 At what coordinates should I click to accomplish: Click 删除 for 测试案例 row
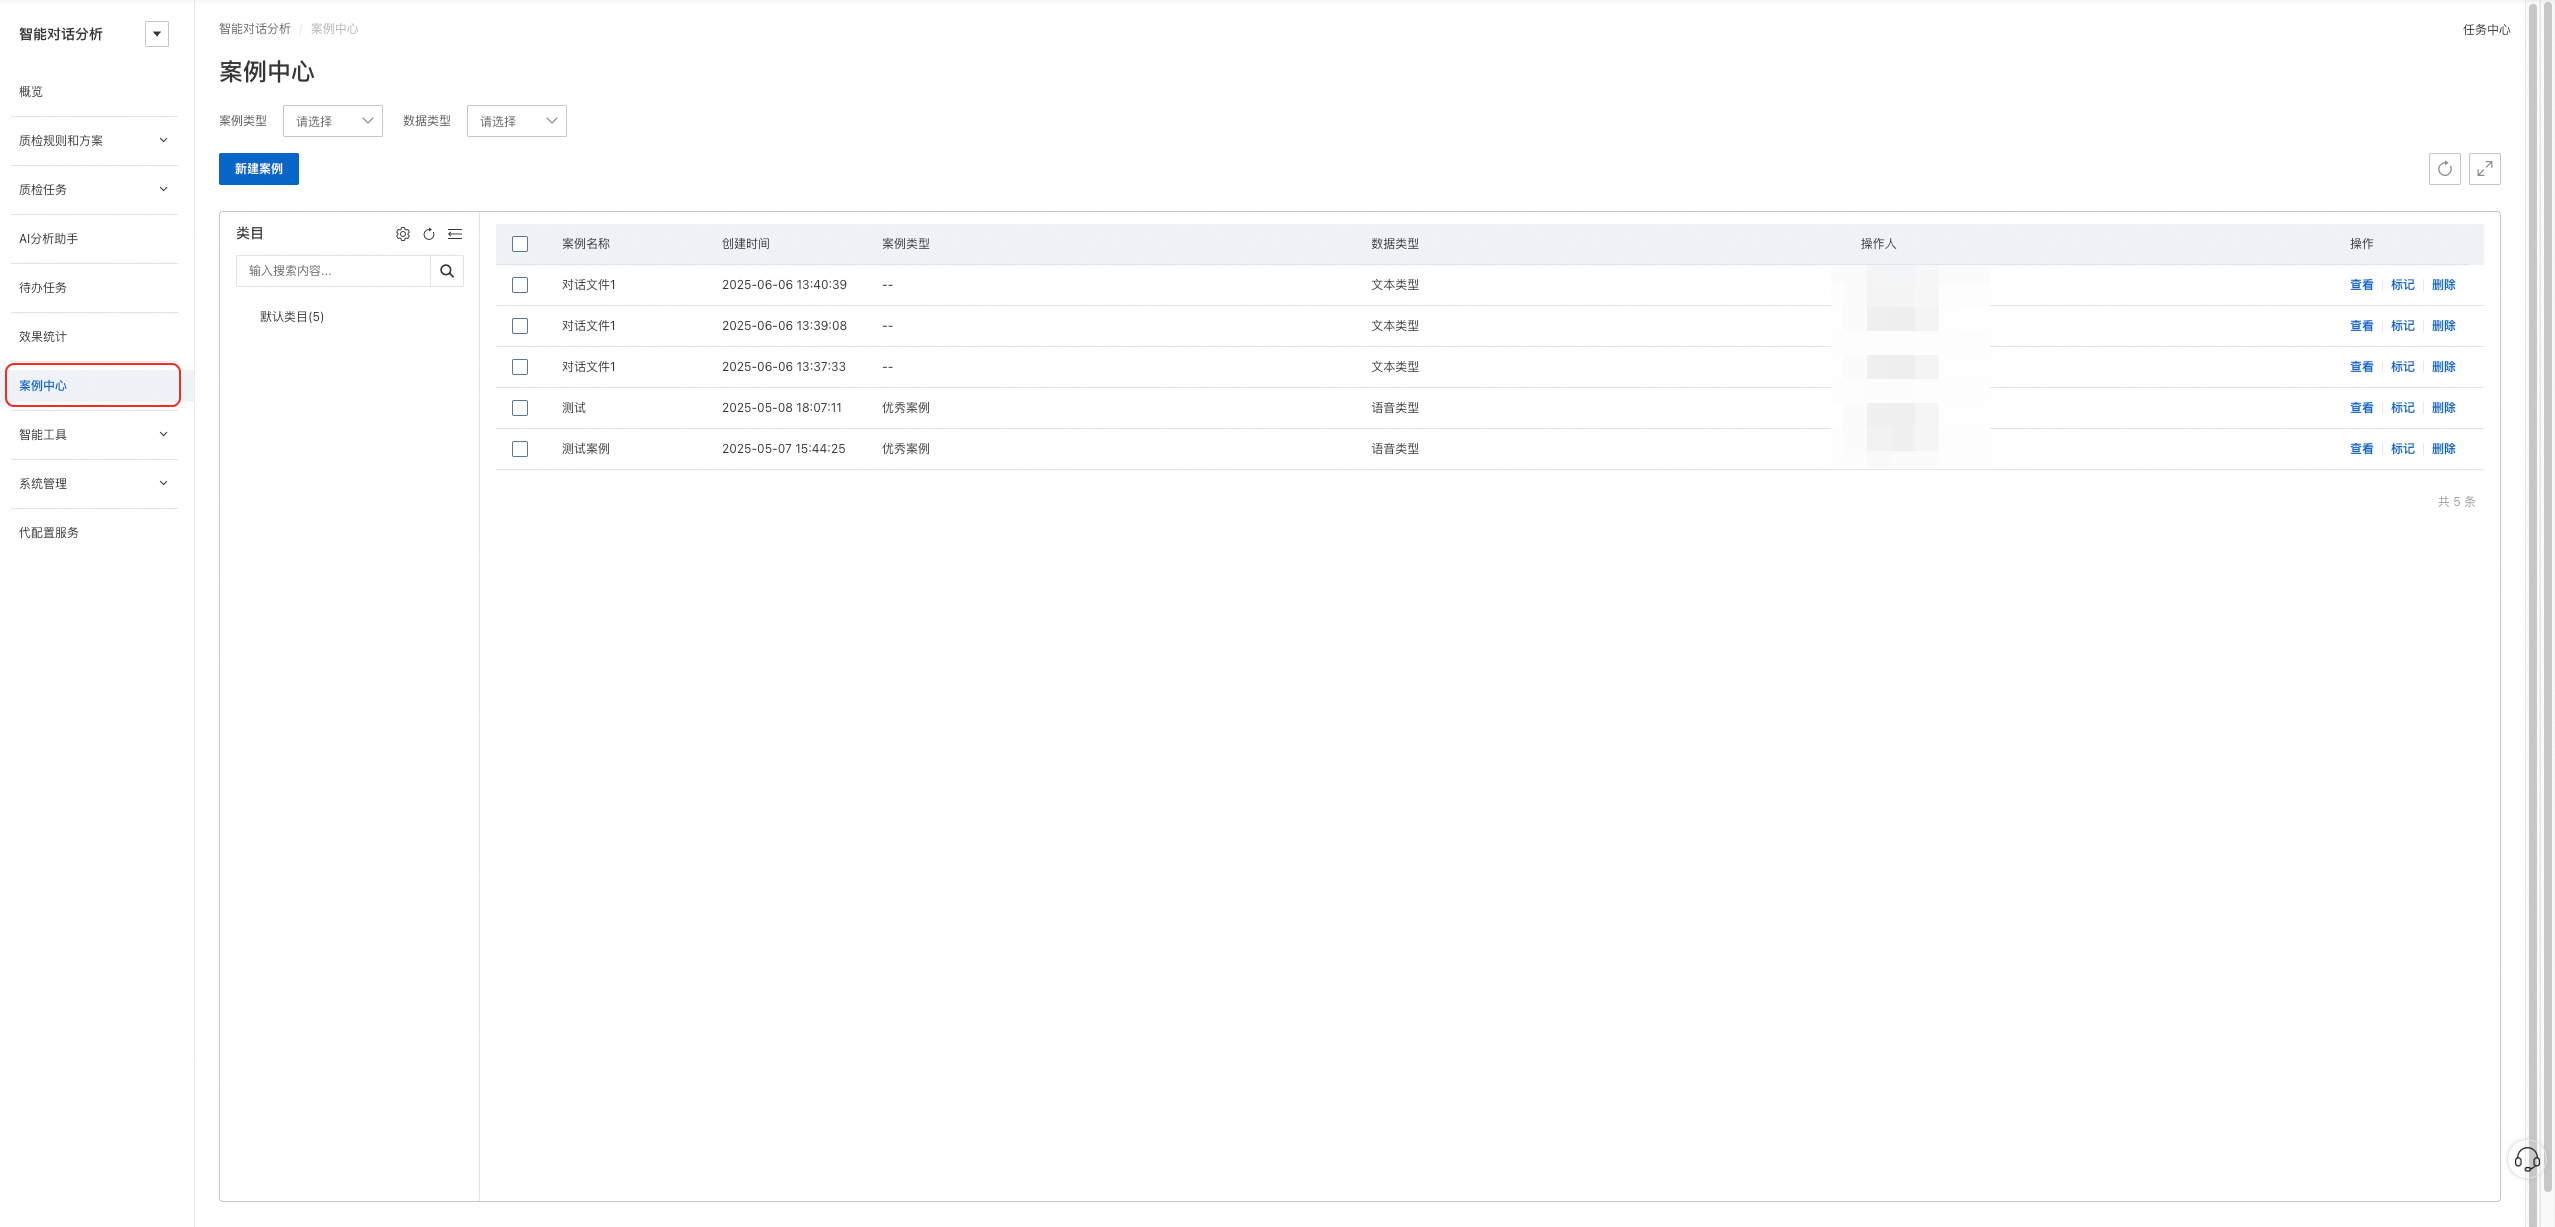2443,449
